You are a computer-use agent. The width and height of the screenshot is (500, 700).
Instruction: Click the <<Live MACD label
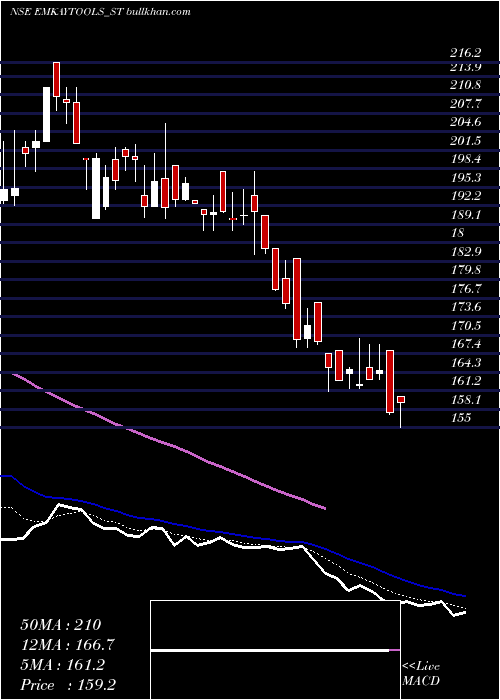tap(421, 674)
